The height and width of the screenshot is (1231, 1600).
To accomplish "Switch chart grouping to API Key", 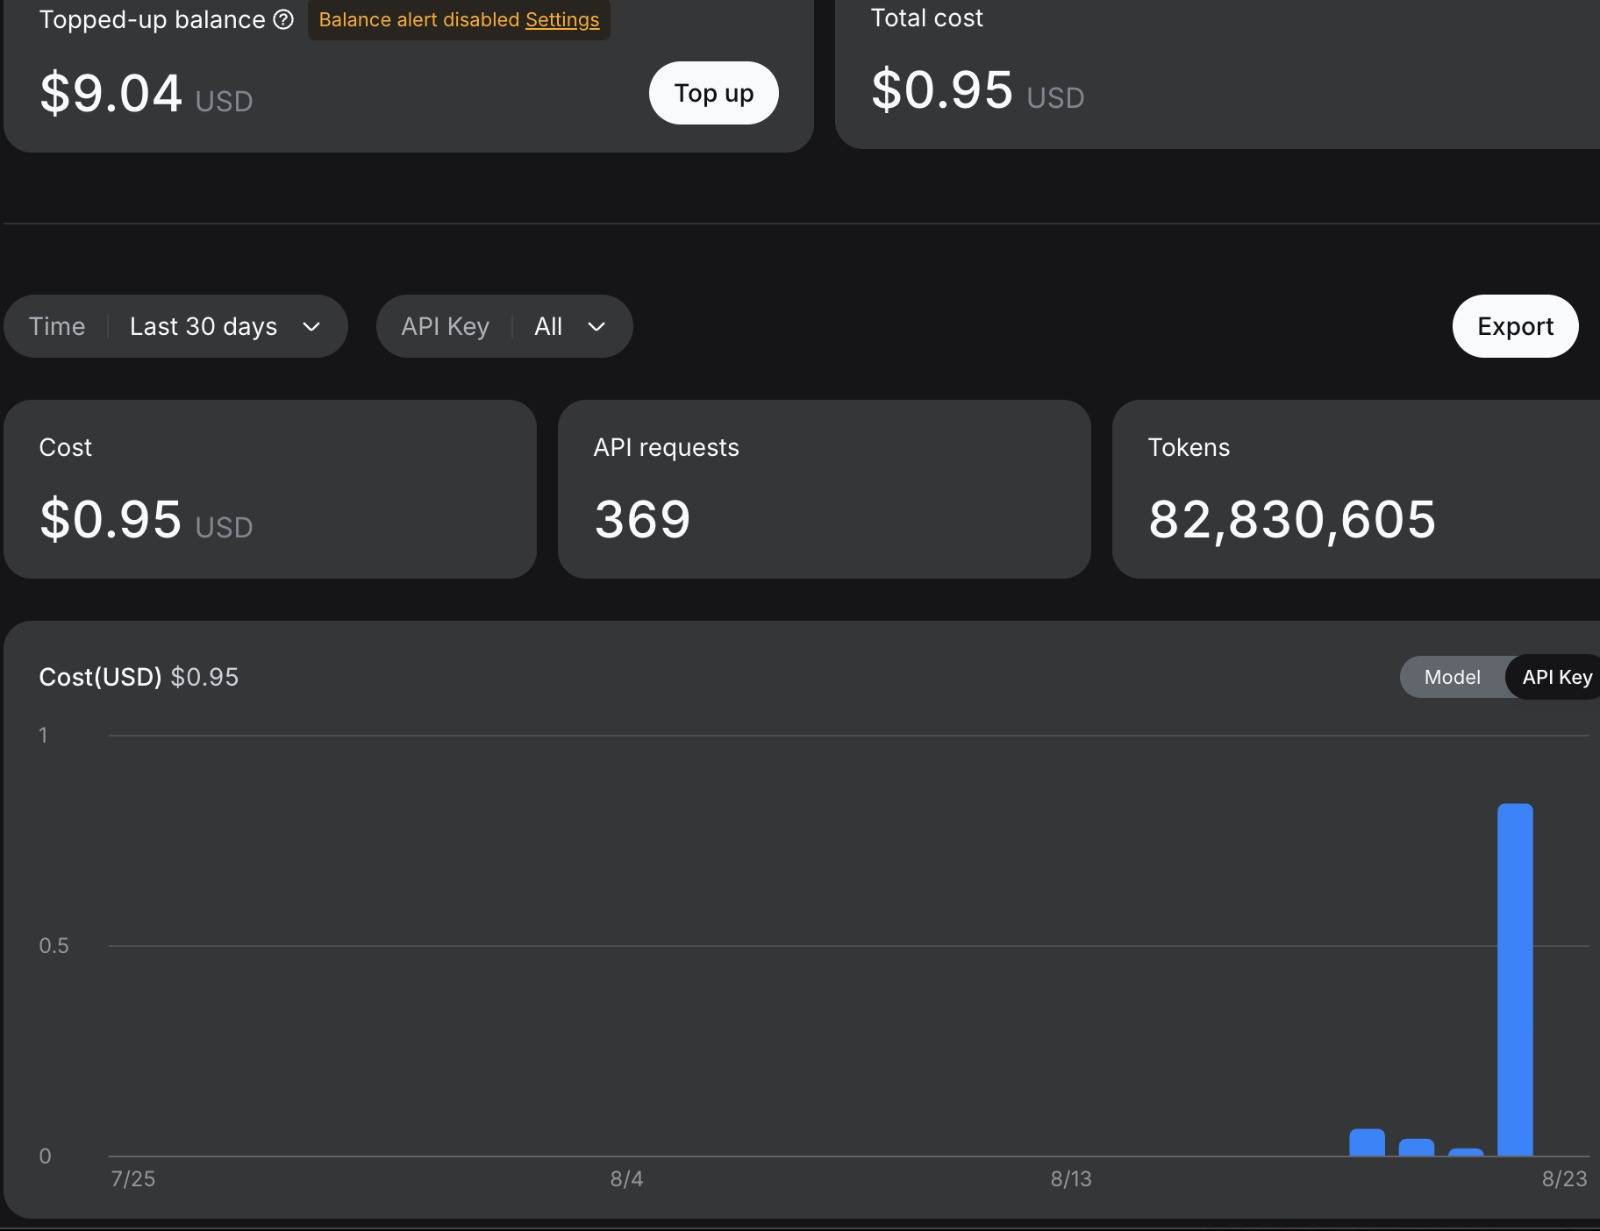I will pos(1556,677).
